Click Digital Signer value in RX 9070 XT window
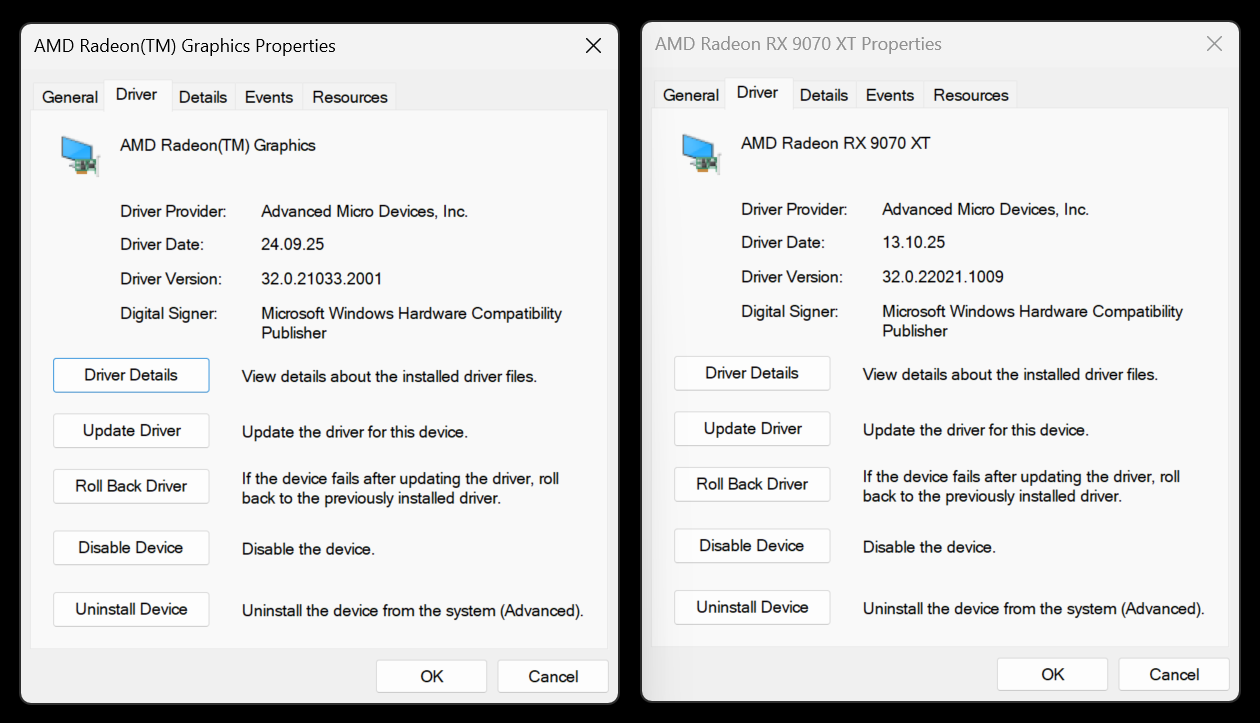The image size is (1260, 723). pos(1033,321)
